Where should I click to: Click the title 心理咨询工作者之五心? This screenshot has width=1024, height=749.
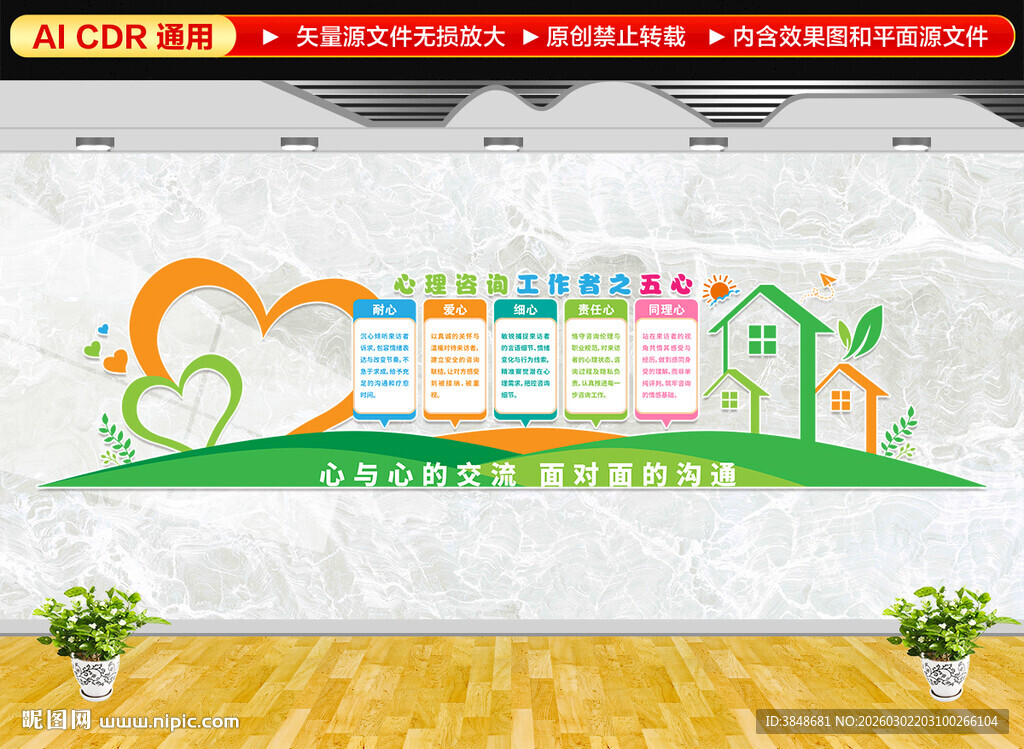pyautogui.click(x=543, y=285)
